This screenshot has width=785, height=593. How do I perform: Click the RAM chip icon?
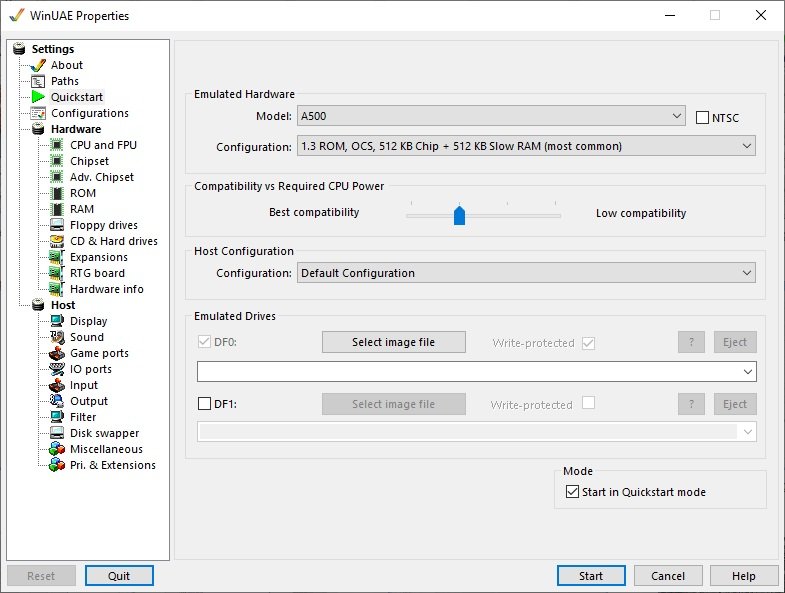pos(58,209)
